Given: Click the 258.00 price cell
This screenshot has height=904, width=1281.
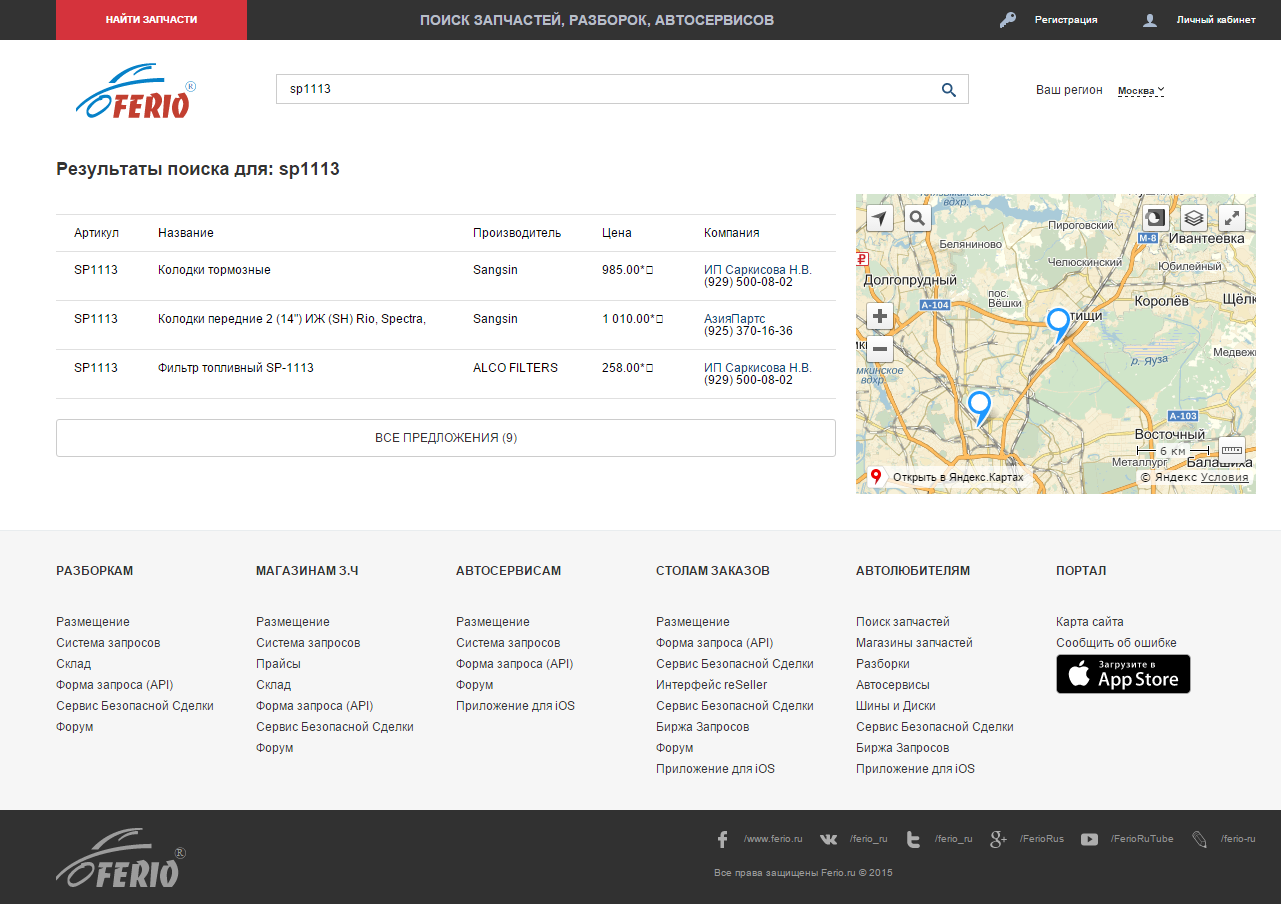Looking at the screenshot, I should pos(627,368).
